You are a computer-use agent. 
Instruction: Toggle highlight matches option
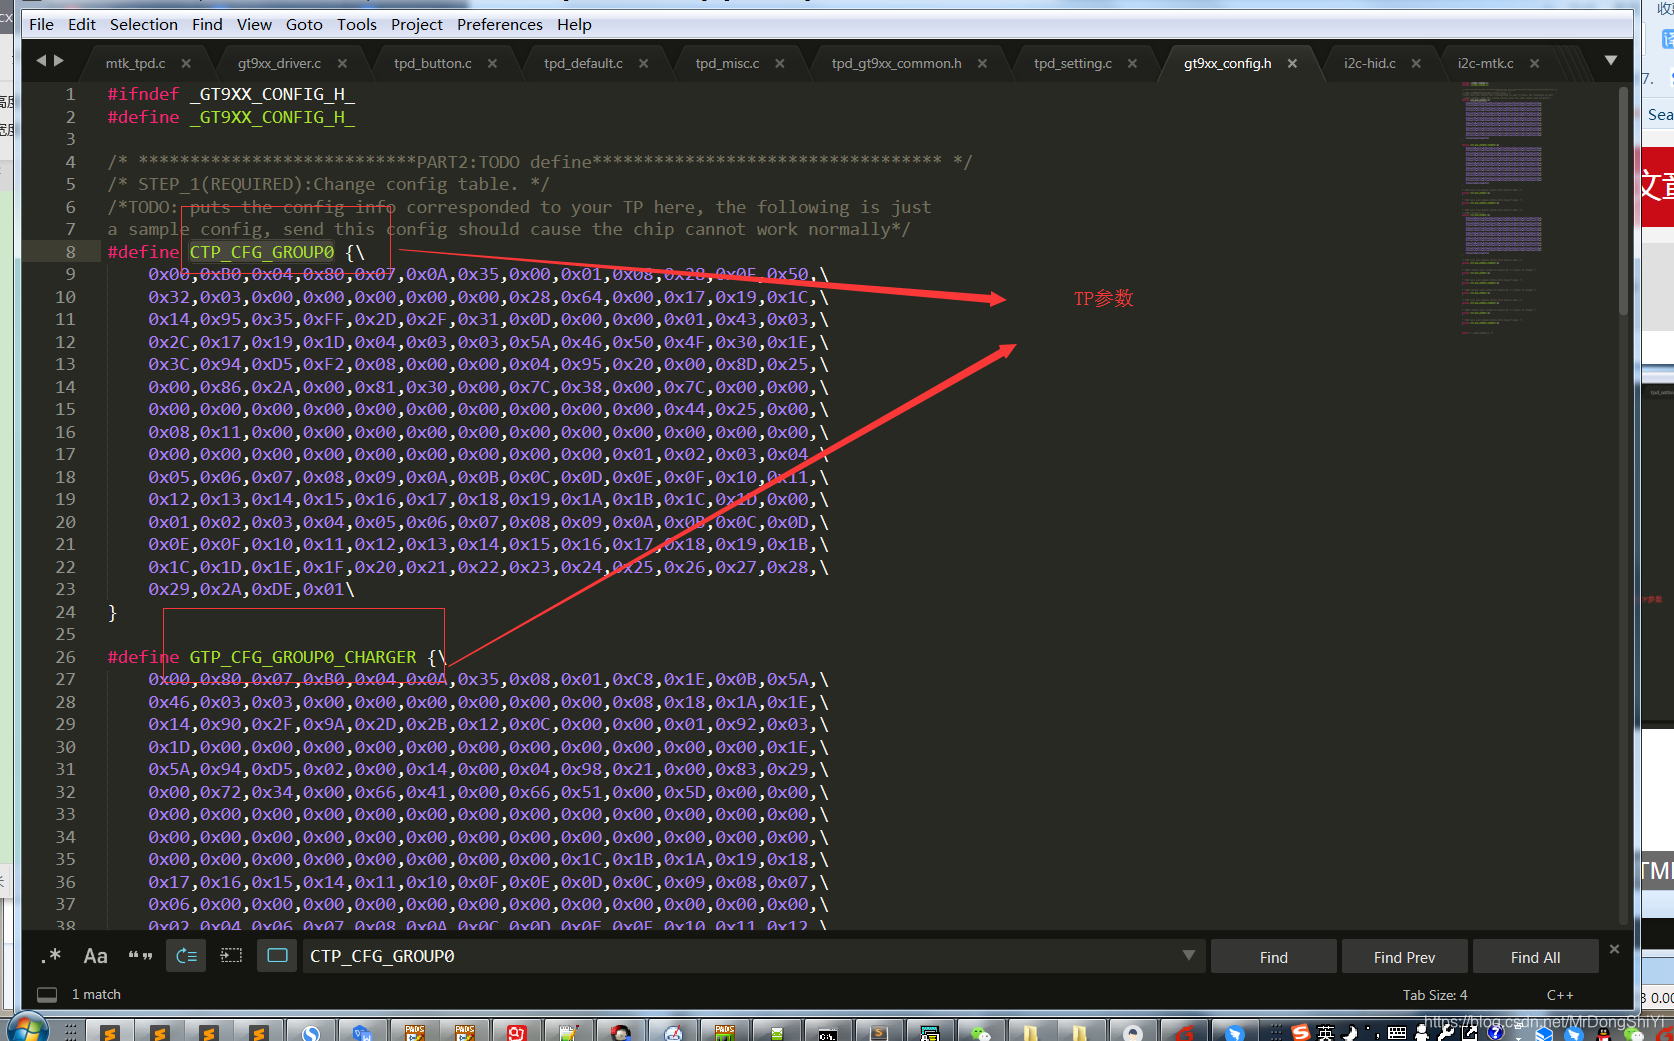pos(277,956)
